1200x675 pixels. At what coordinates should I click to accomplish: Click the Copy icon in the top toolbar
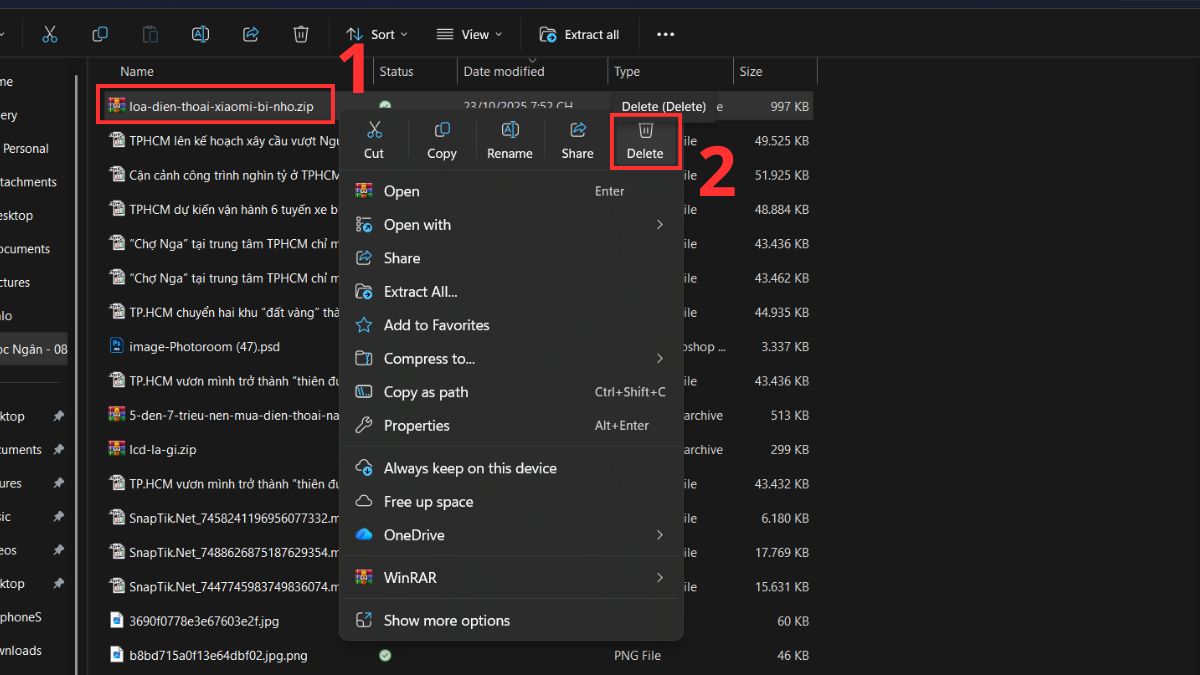coord(99,33)
